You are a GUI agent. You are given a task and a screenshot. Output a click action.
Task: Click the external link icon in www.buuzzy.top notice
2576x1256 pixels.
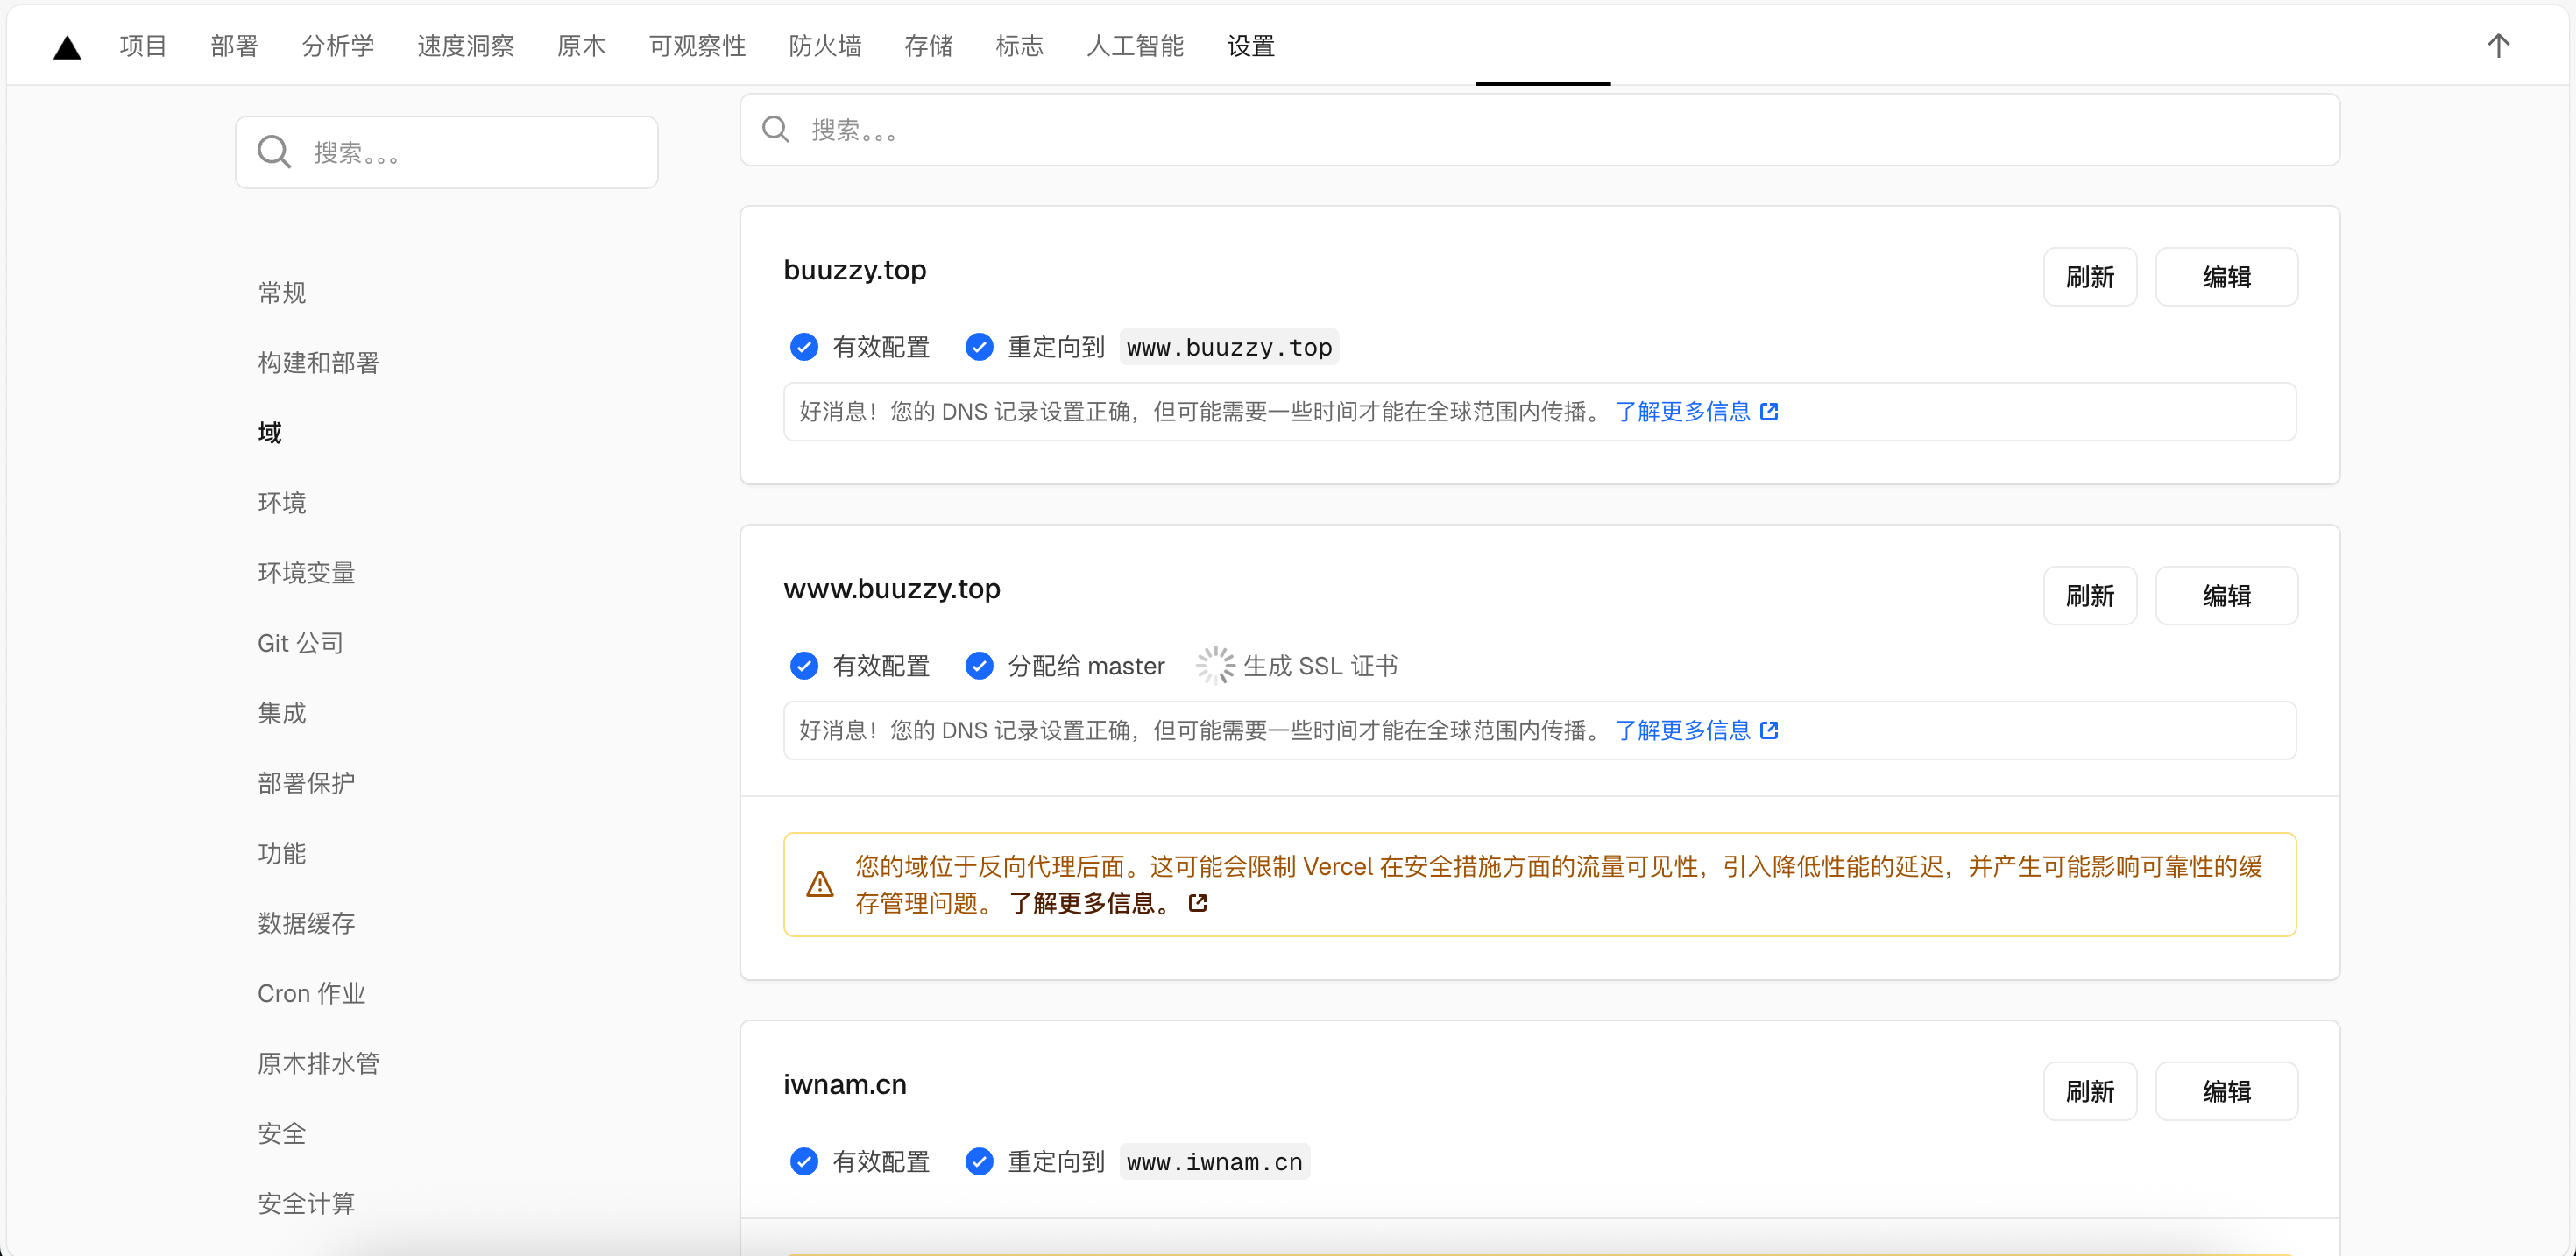tap(1769, 731)
